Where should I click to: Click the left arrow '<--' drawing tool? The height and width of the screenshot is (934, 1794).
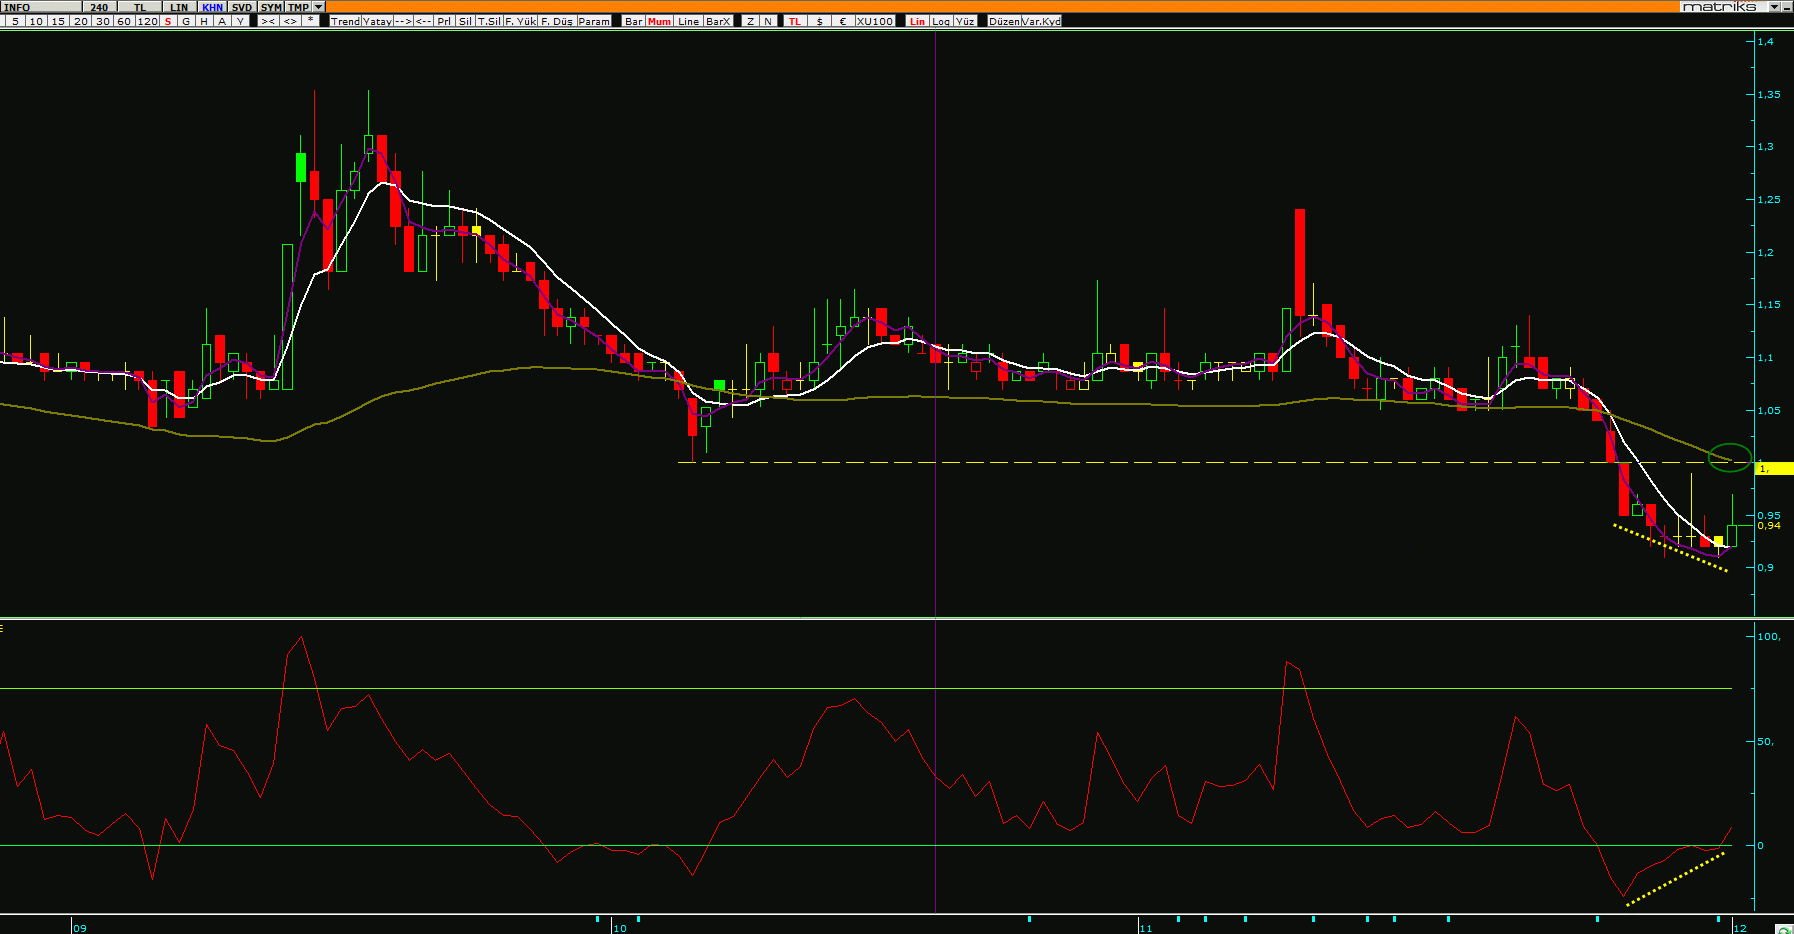coord(423,21)
